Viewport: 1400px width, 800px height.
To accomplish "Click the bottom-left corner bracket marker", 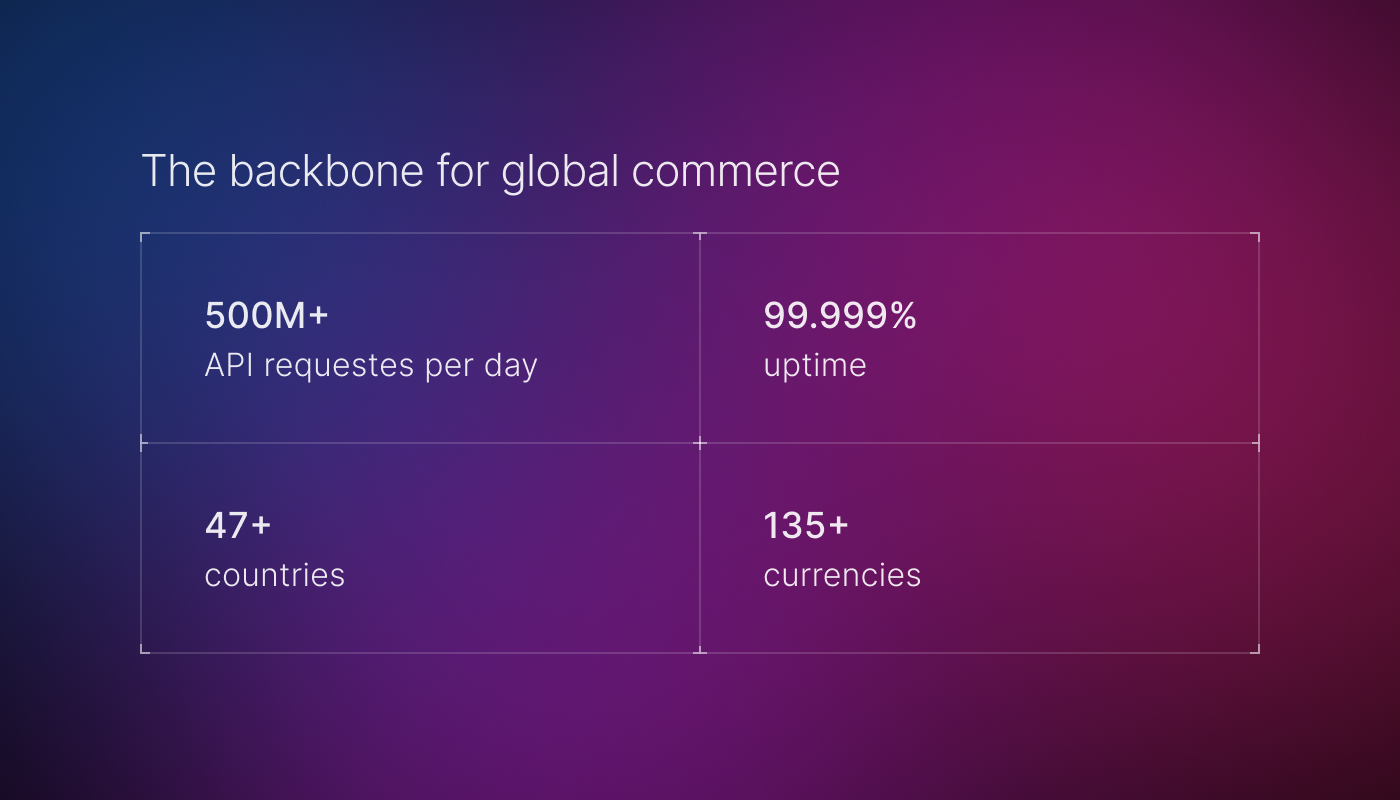I will (x=142, y=651).
